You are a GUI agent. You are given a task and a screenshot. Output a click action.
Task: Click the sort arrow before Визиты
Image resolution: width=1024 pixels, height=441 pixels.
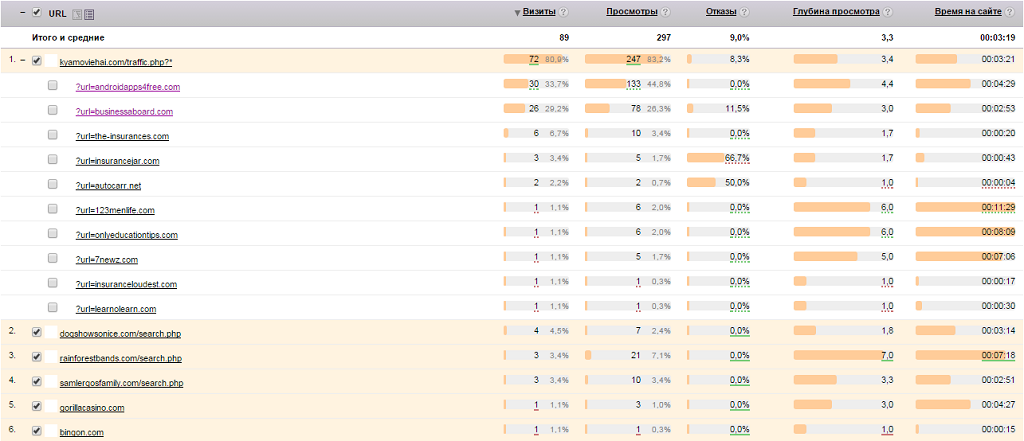[x=517, y=12]
